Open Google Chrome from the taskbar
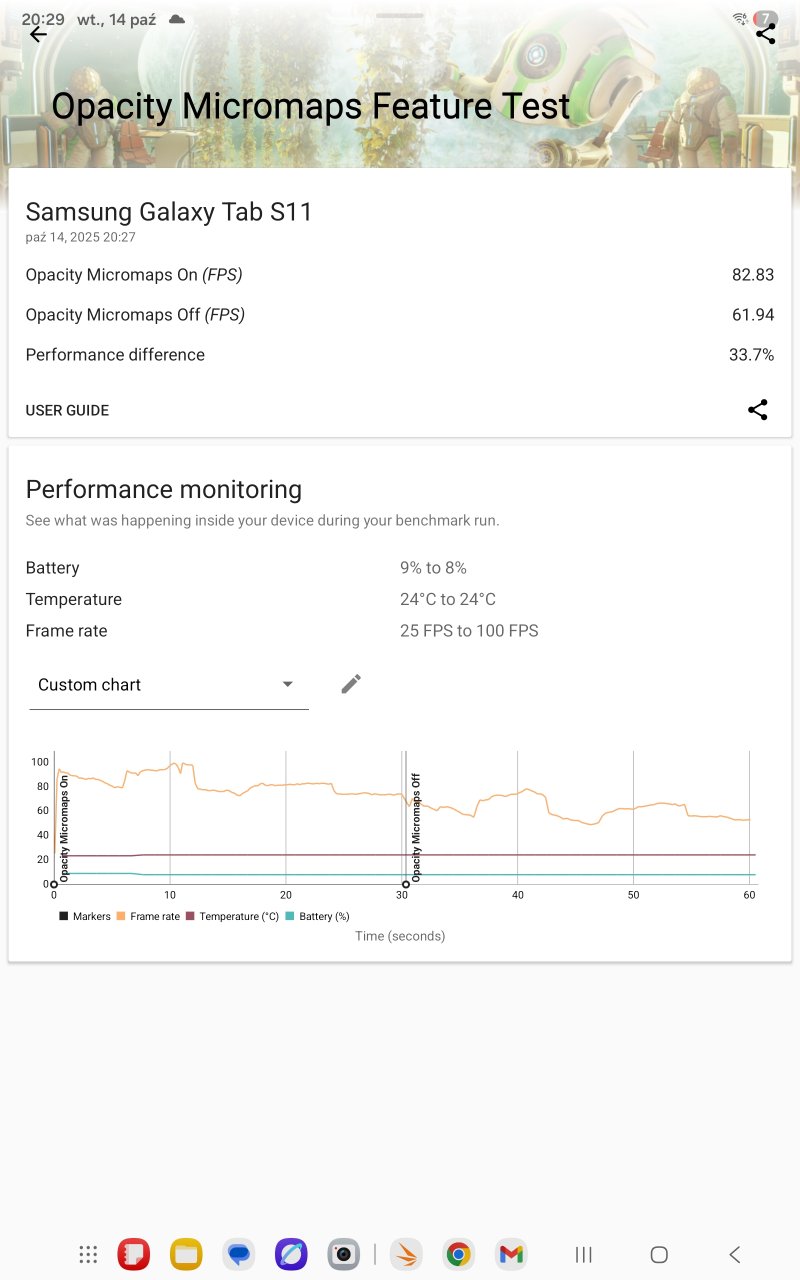The image size is (800, 1280). 459,1254
